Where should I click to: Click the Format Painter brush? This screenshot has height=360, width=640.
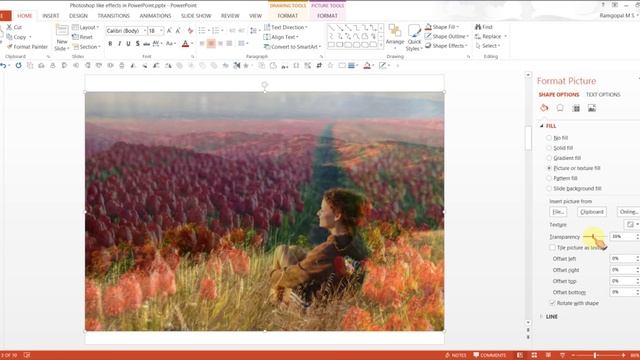point(27,47)
